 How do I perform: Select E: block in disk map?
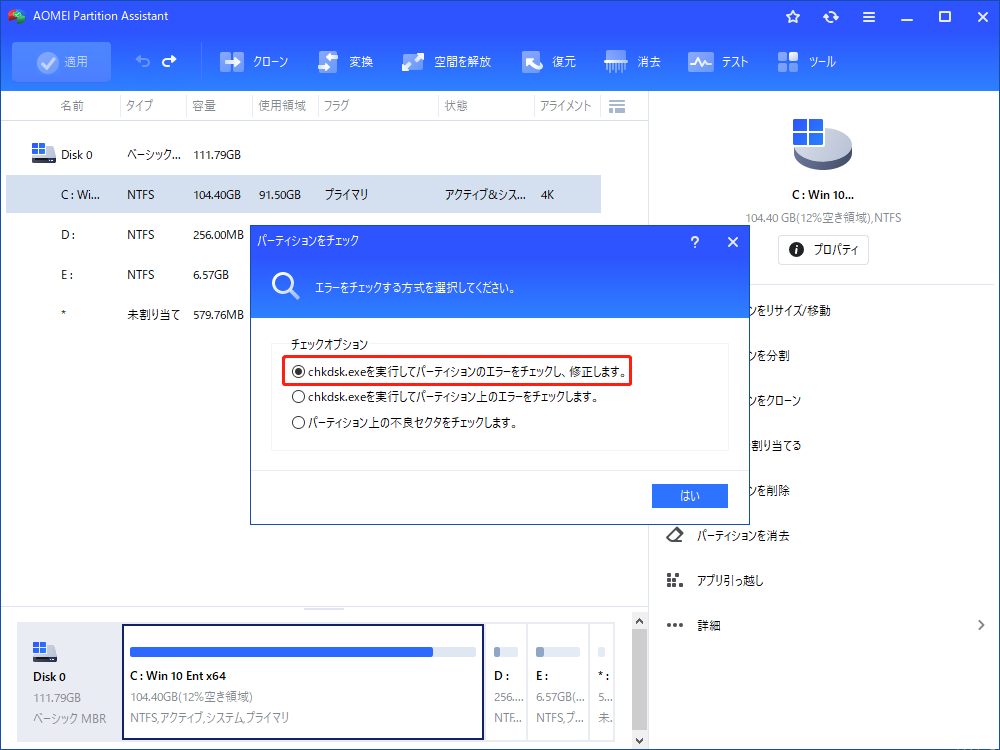(558, 682)
